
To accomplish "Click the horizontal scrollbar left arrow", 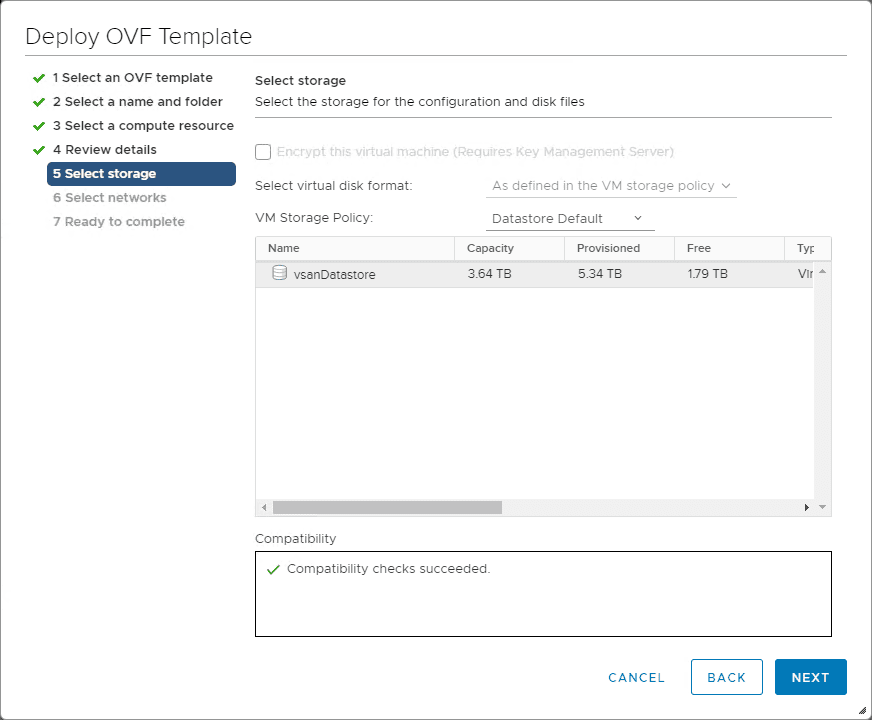I will tap(264, 508).
